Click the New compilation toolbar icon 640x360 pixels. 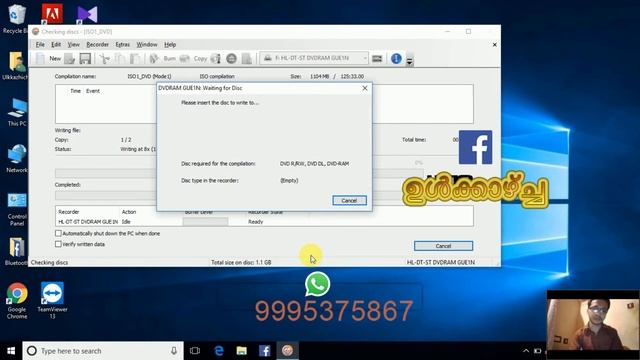(40, 58)
